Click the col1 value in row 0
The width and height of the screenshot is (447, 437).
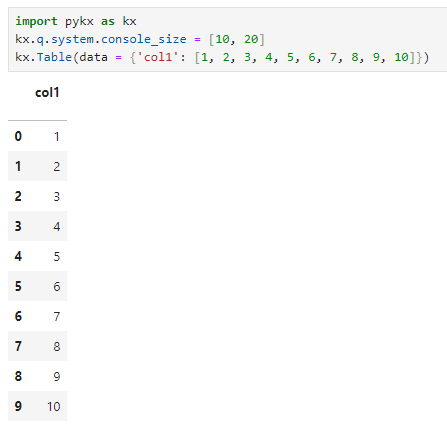point(57,136)
